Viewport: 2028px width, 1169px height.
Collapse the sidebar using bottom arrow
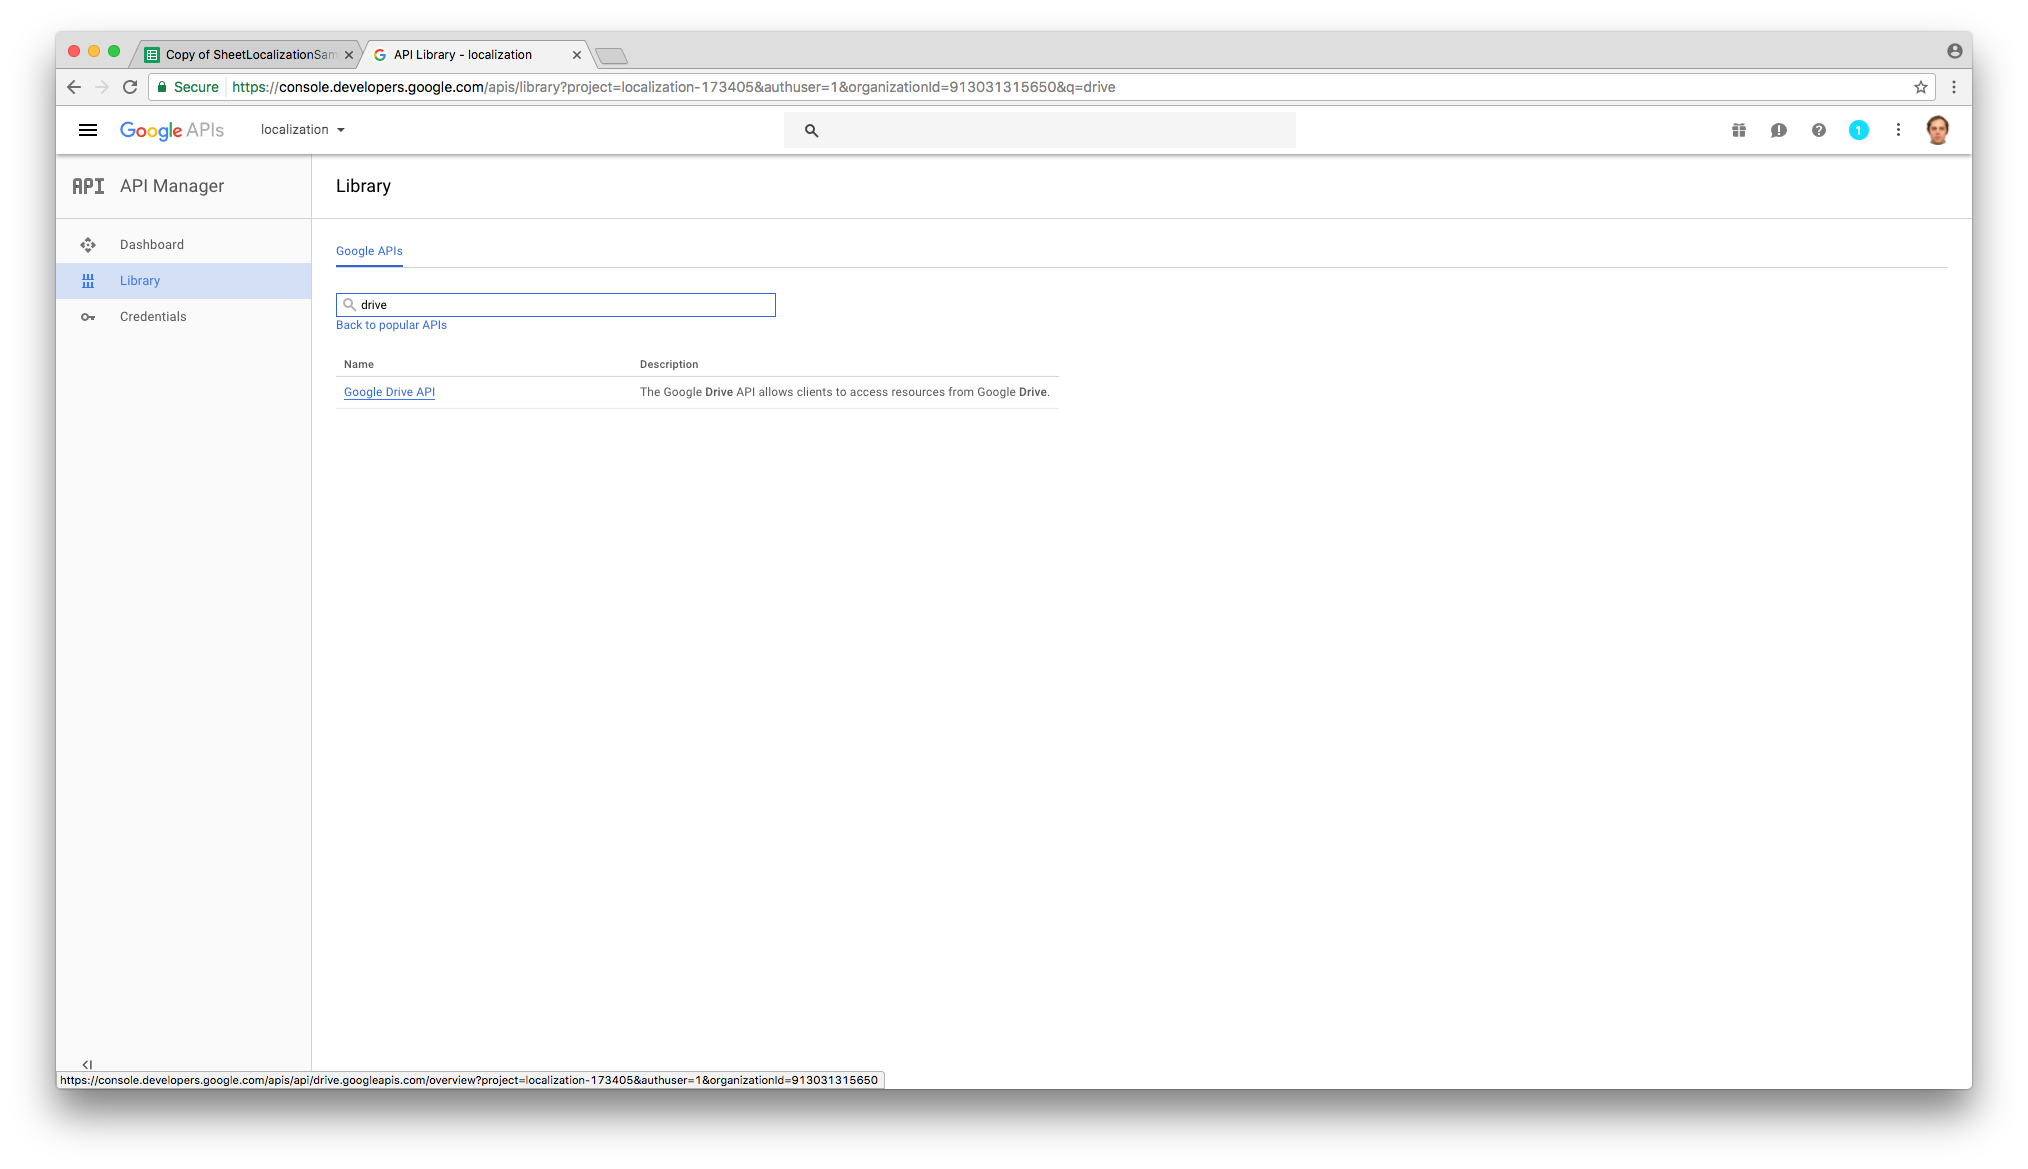87,1065
